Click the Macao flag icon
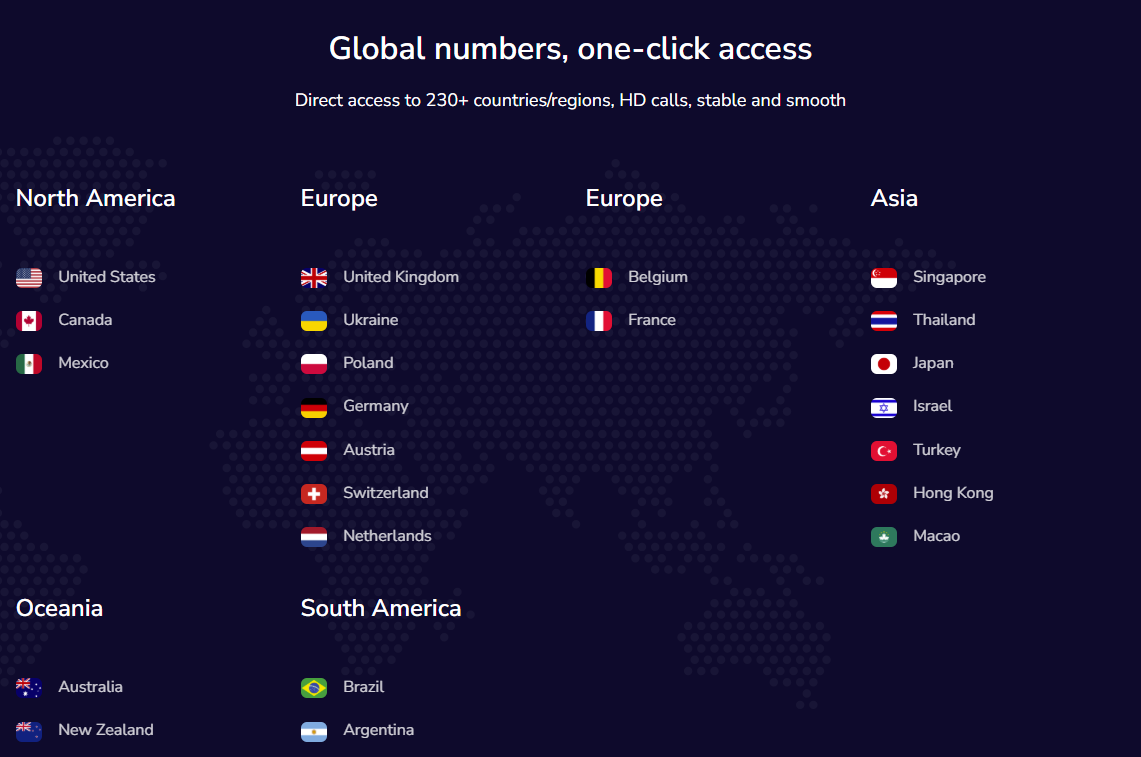 pyautogui.click(x=884, y=537)
